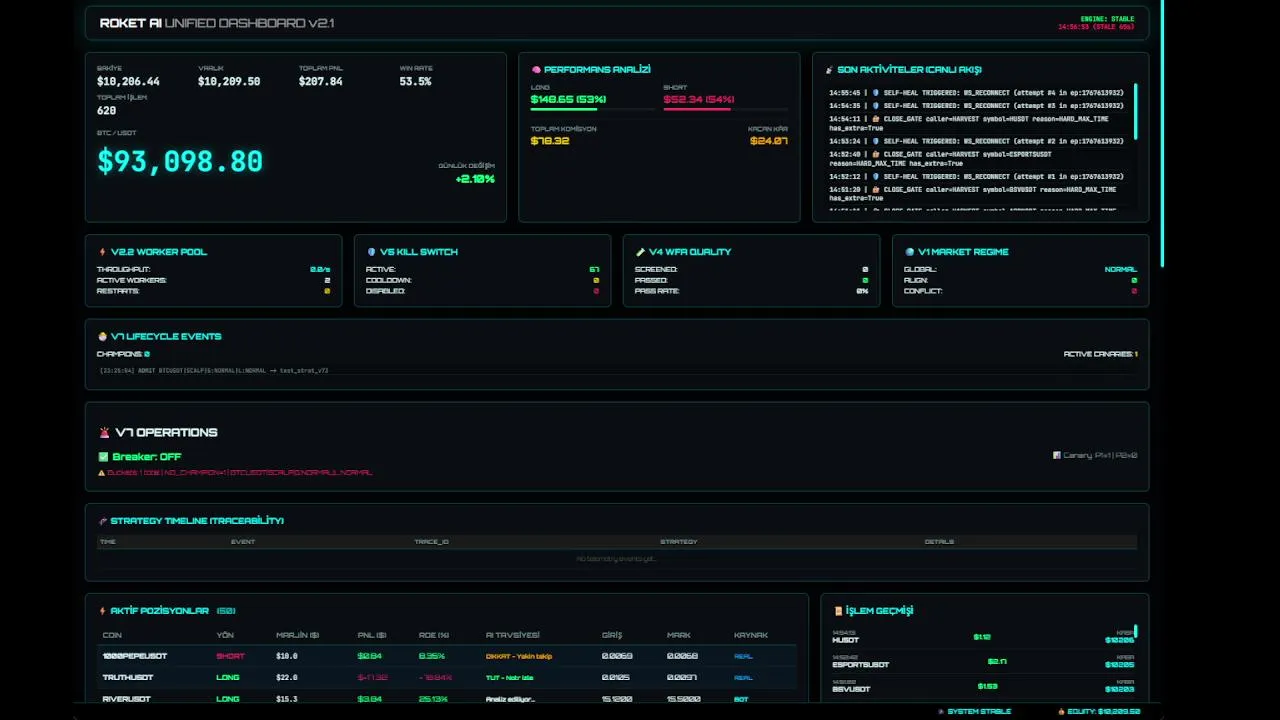Image resolution: width=1280 pixels, height=720 pixels.
Task: Click the TRACE_ID column header
Action: click(x=431, y=542)
